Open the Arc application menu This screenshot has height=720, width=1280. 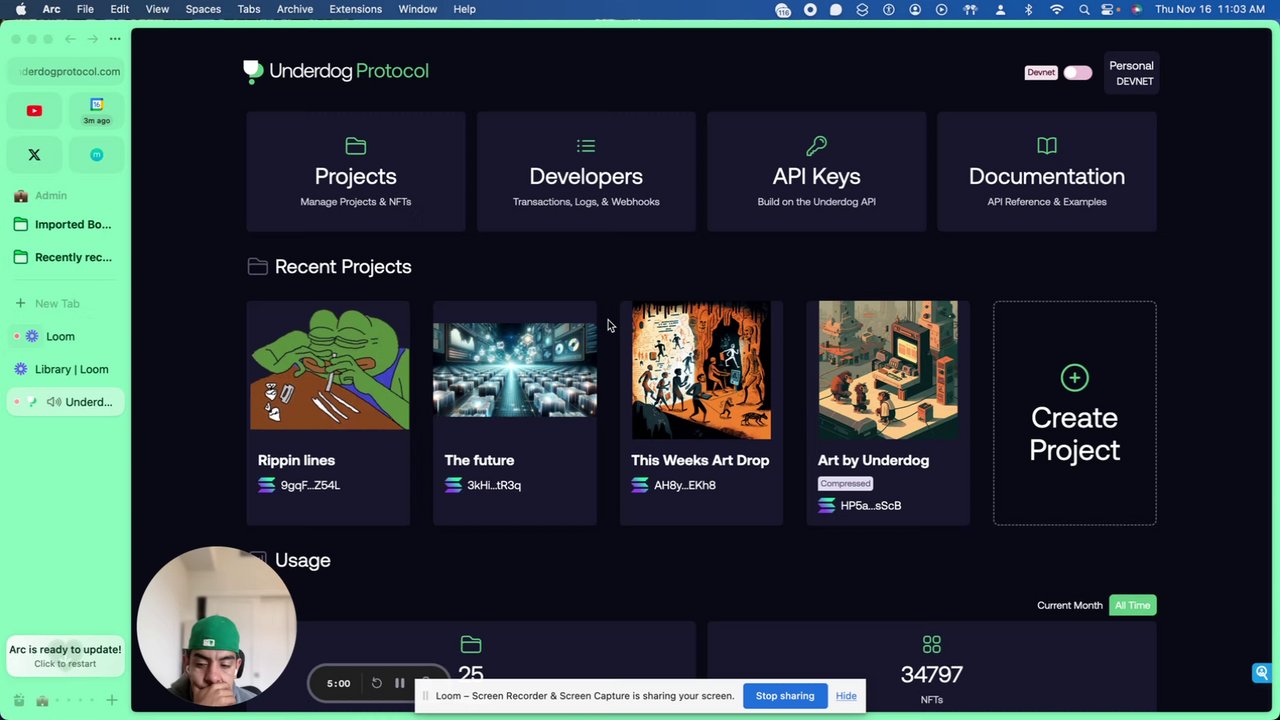(51, 9)
